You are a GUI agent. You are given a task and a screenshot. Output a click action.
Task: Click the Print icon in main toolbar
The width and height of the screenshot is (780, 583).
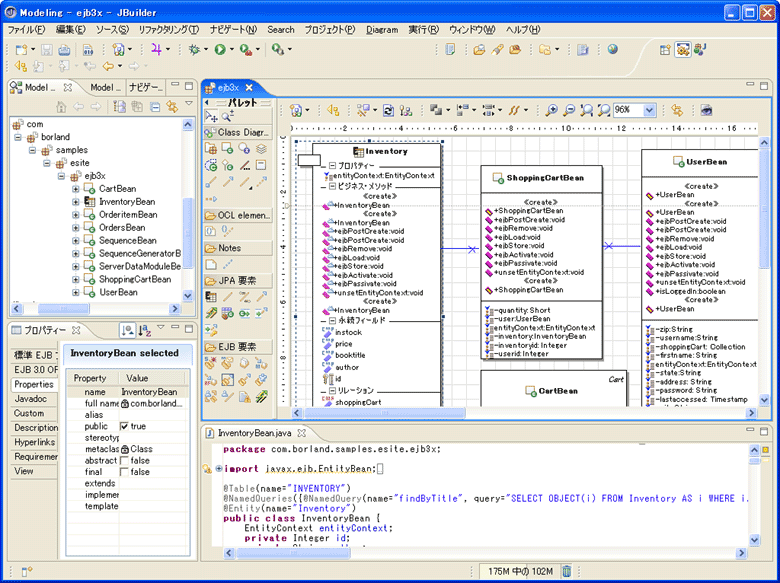click(64, 50)
